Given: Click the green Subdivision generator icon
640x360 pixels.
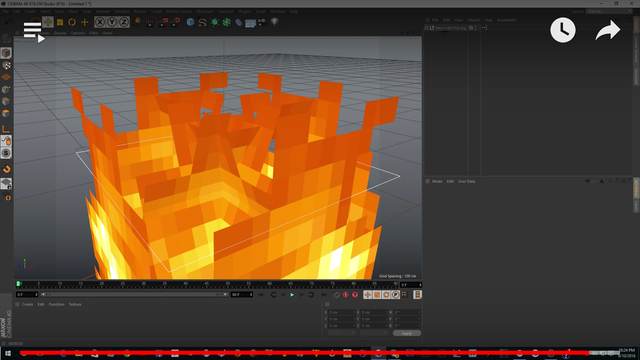Looking at the screenshot, I should click(215, 22).
